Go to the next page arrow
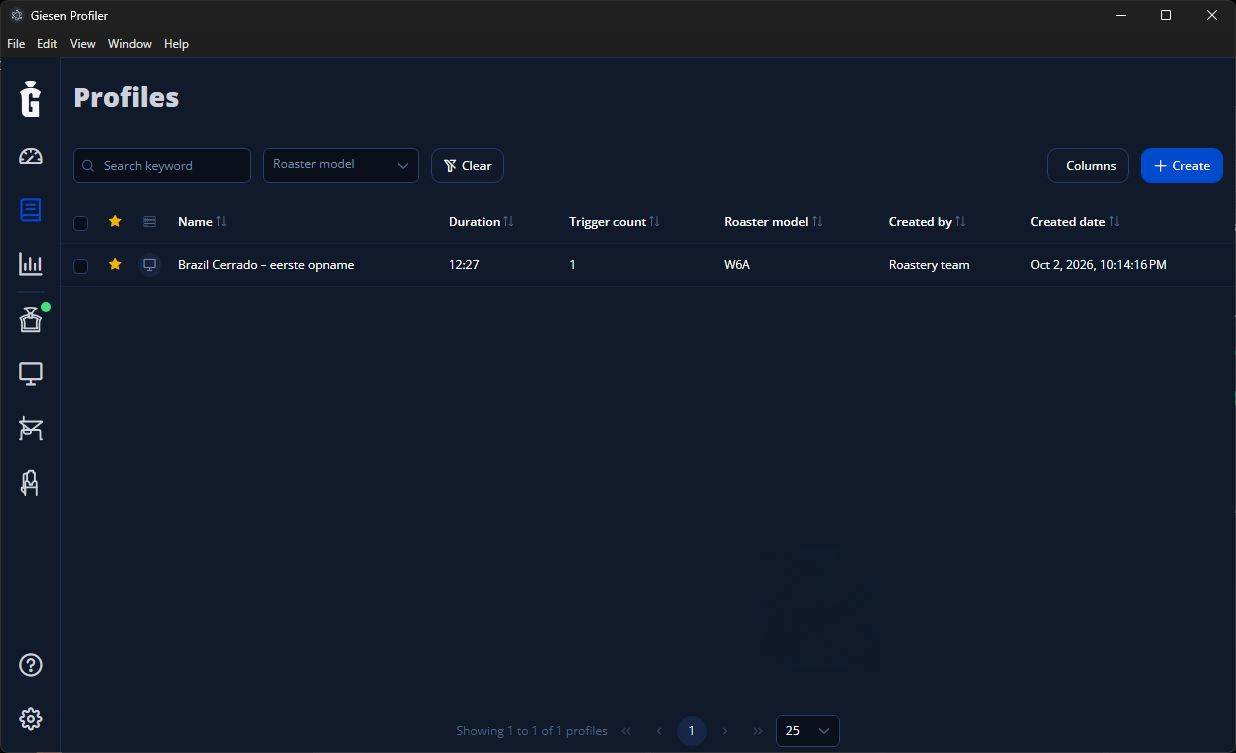 pyautogui.click(x=725, y=731)
